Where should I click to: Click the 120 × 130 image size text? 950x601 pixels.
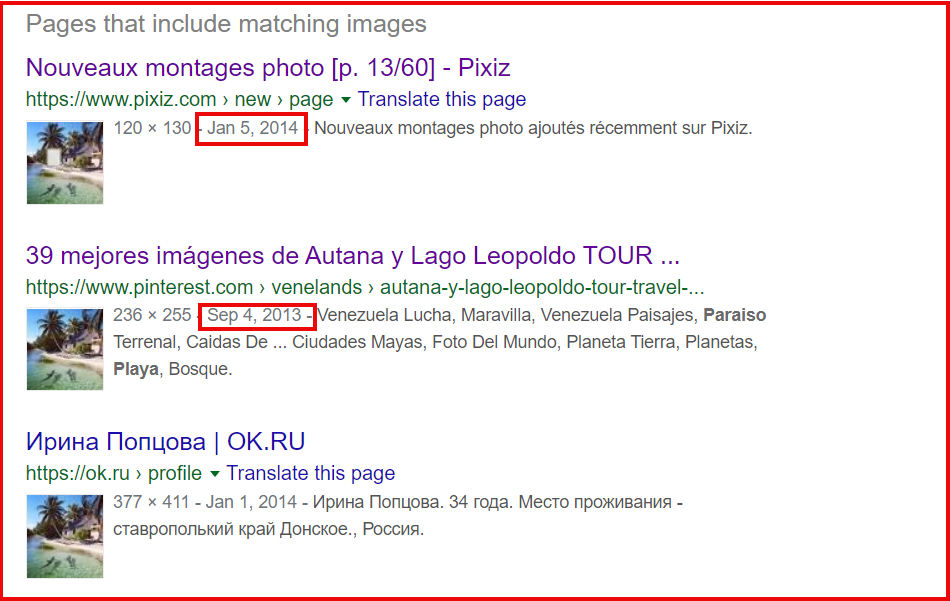[151, 128]
